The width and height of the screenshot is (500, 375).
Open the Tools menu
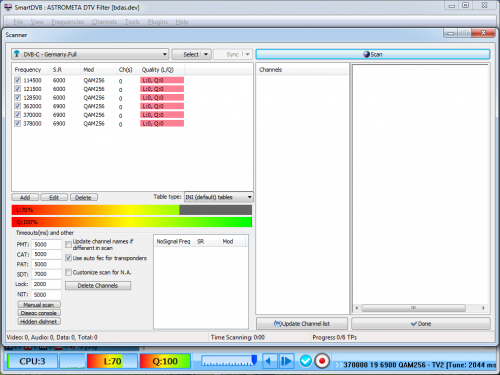point(132,22)
